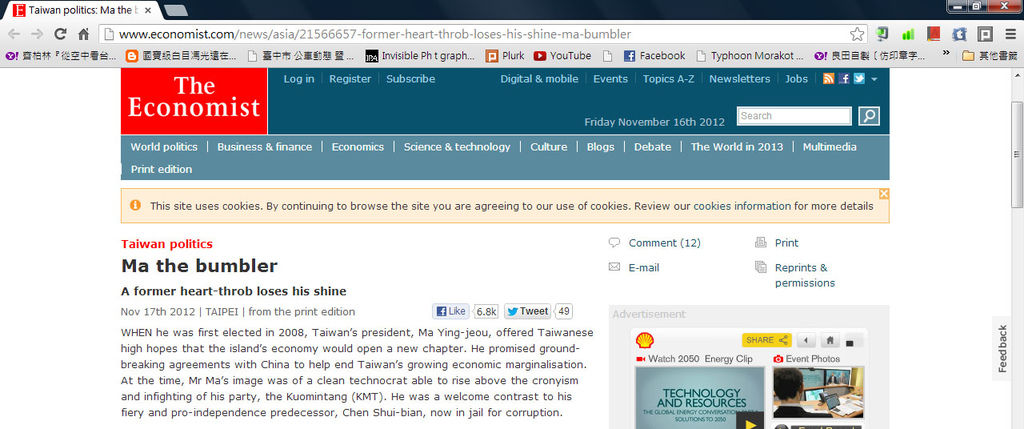The image size is (1024, 429).
Task: Open the Topics A-Z link
Action: [668, 79]
